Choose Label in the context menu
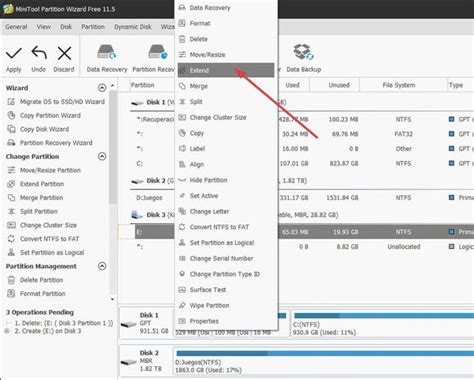This screenshot has height=380, width=474. tap(226, 149)
